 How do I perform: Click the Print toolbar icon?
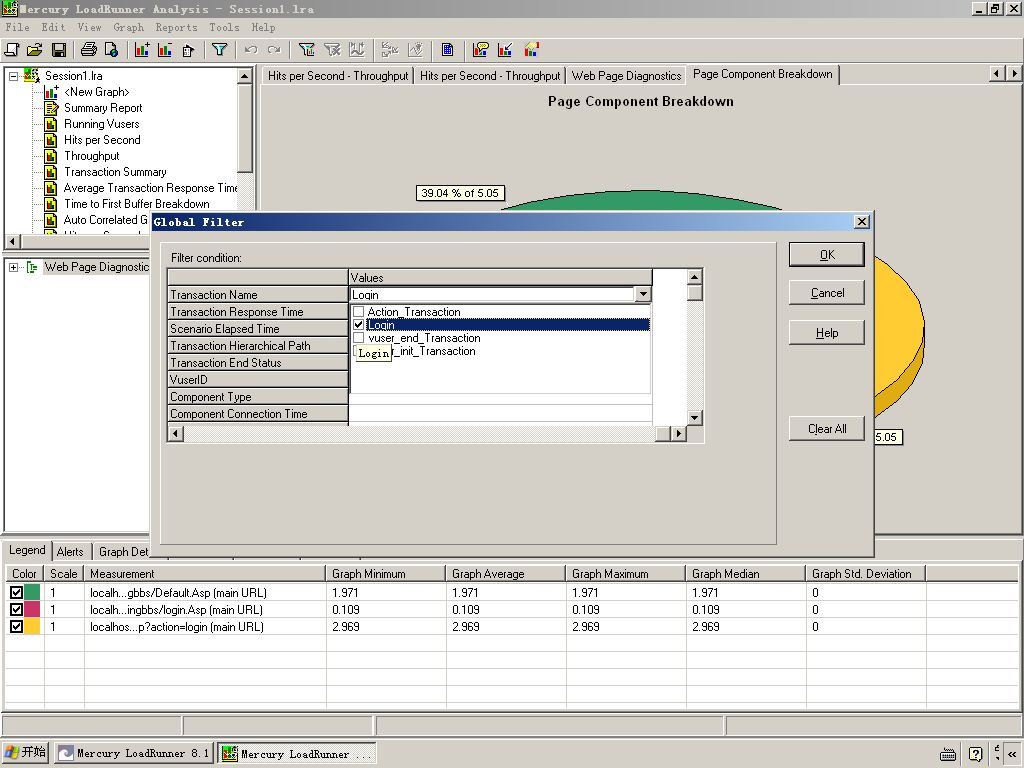pos(89,50)
